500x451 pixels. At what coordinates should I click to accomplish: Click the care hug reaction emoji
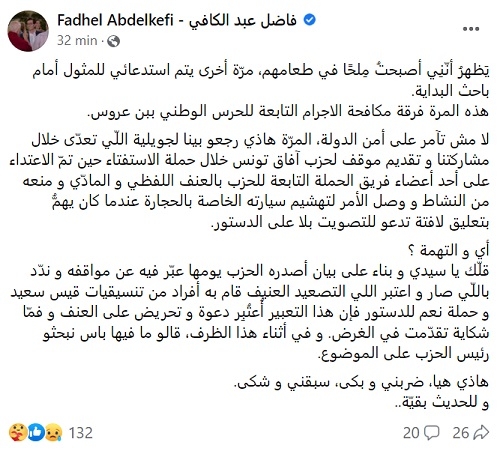(x=17, y=433)
